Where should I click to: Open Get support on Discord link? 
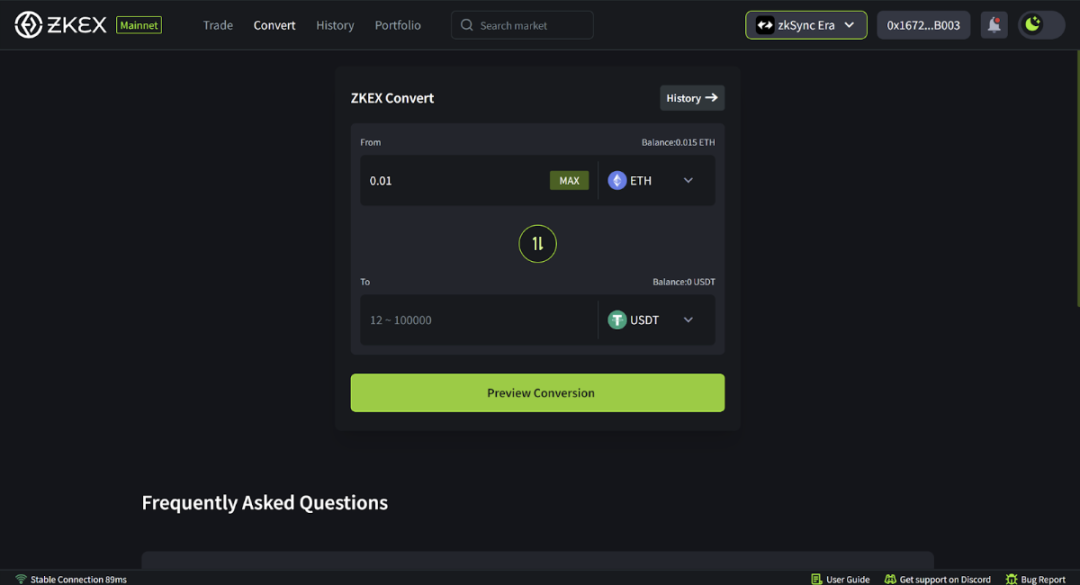[937, 579]
